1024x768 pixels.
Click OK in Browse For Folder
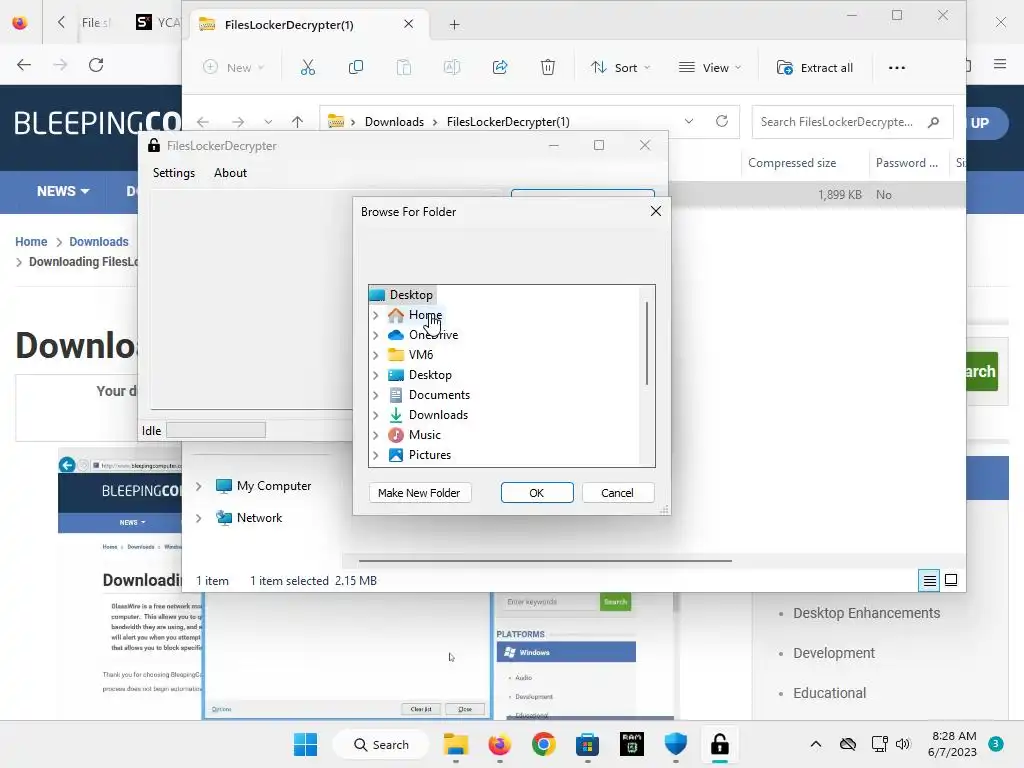click(537, 493)
